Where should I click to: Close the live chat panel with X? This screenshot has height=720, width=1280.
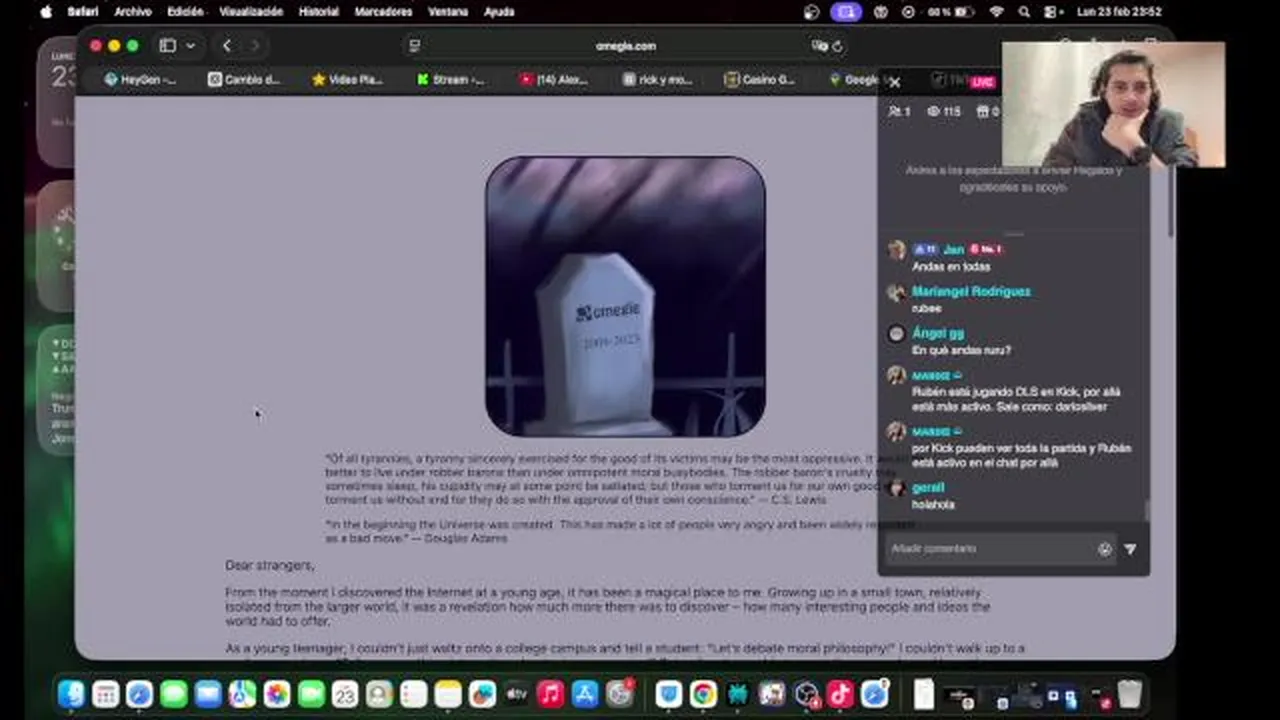(895, 82)
